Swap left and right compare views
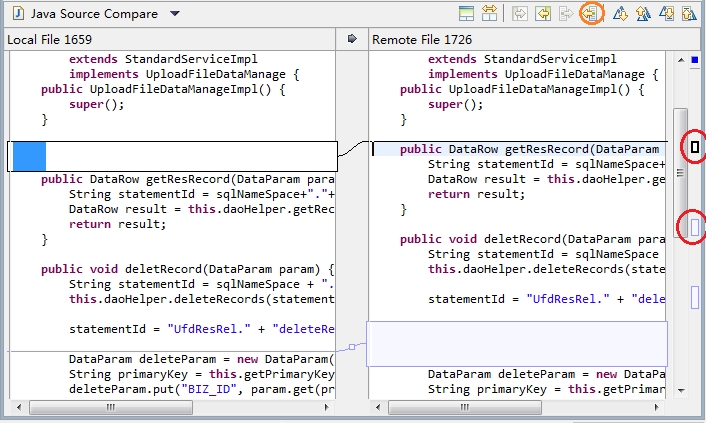The height and width of the screenshot is (423, 706). [489, 14]
